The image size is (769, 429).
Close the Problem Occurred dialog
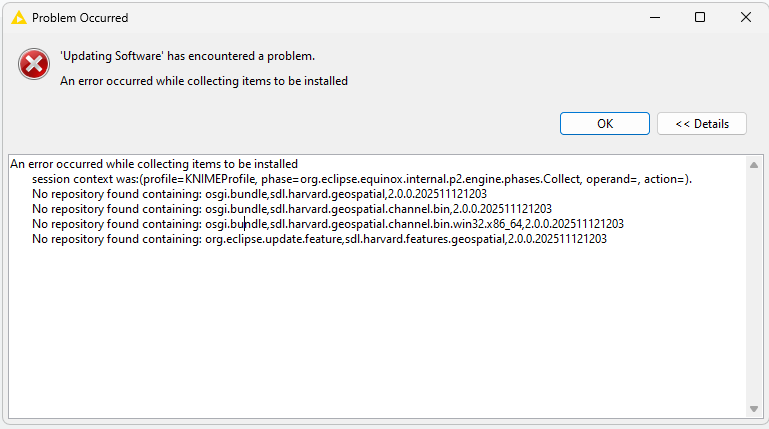click(746, 18)
